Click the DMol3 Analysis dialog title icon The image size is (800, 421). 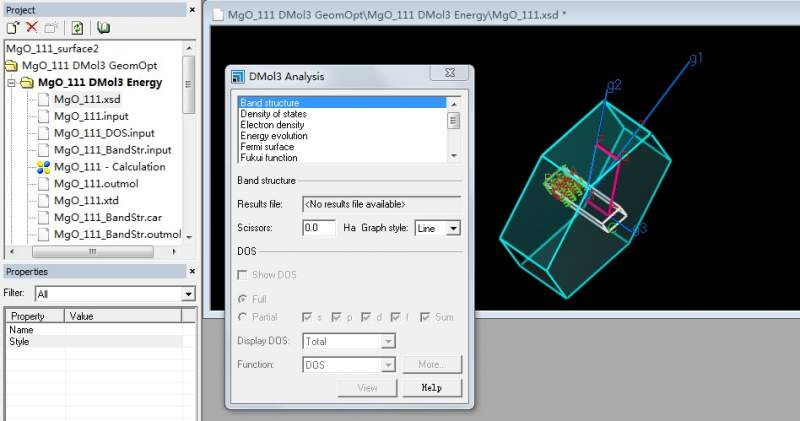pos(238,77)
